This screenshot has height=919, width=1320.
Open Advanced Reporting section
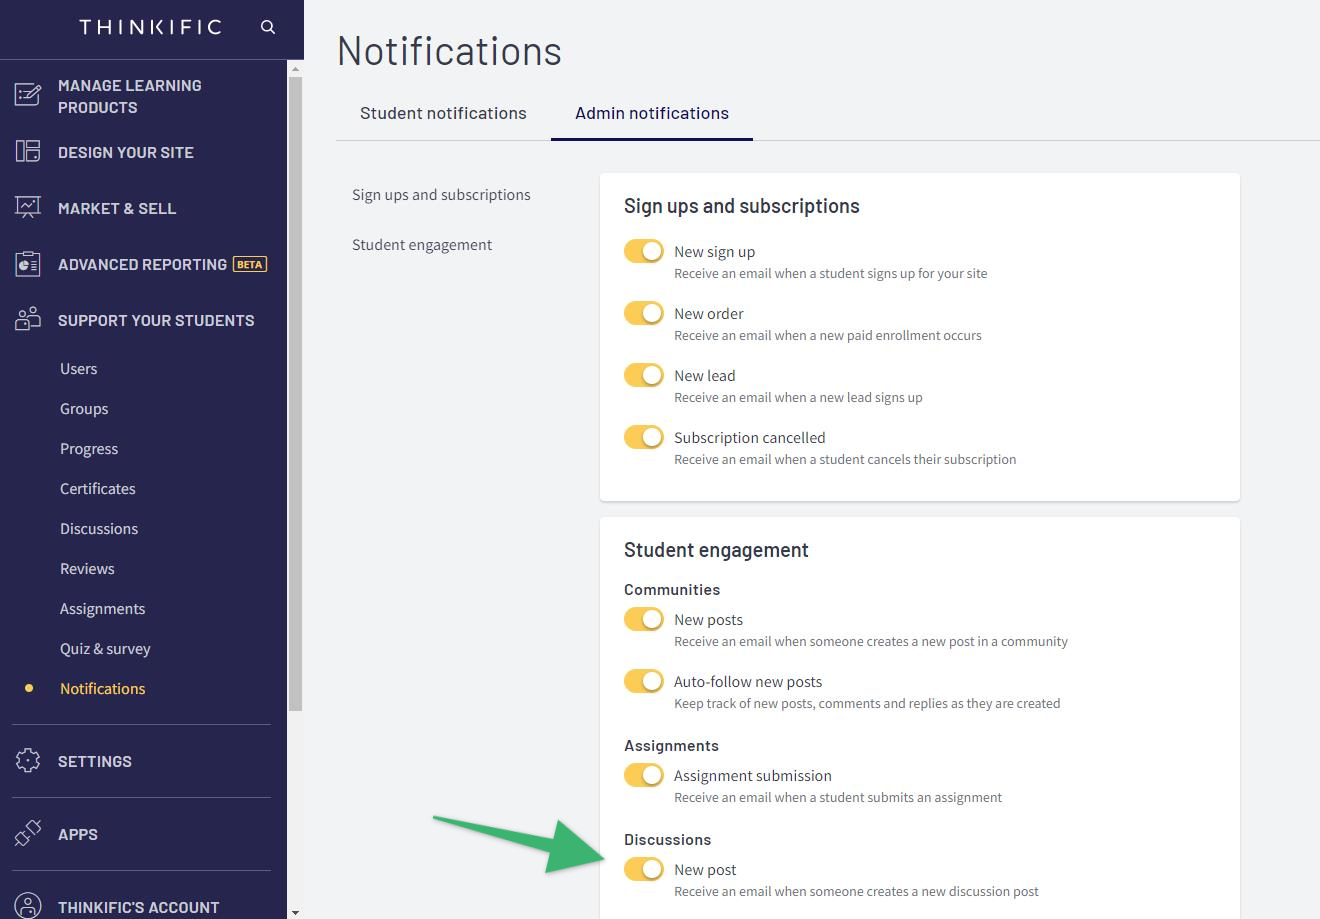click(x=142, y=264)
